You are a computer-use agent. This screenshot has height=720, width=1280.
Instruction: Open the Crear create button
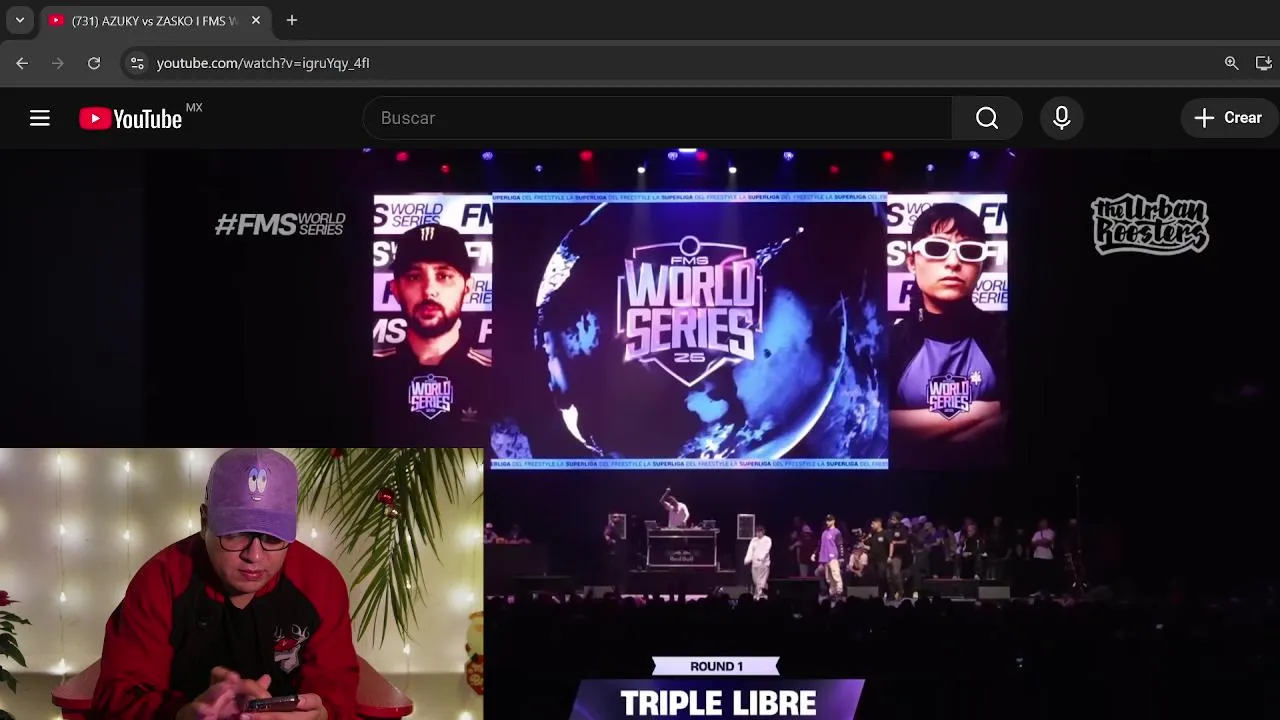point(1229,118)
